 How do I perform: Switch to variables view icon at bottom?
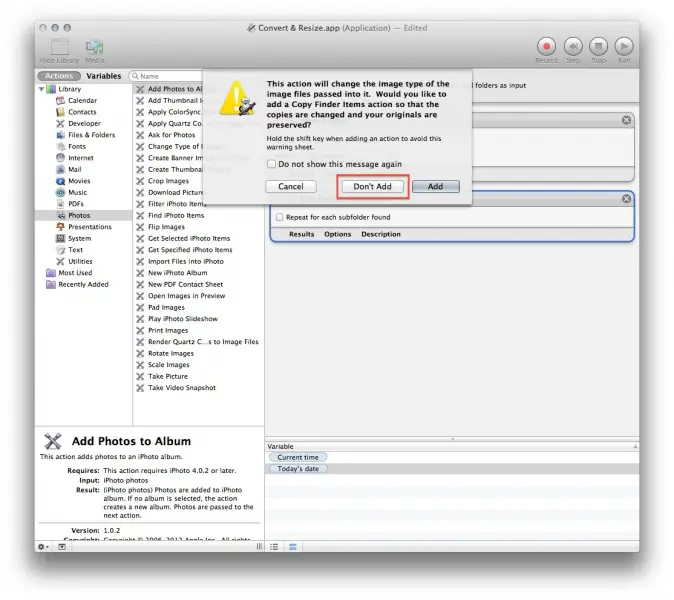[293, 547]
